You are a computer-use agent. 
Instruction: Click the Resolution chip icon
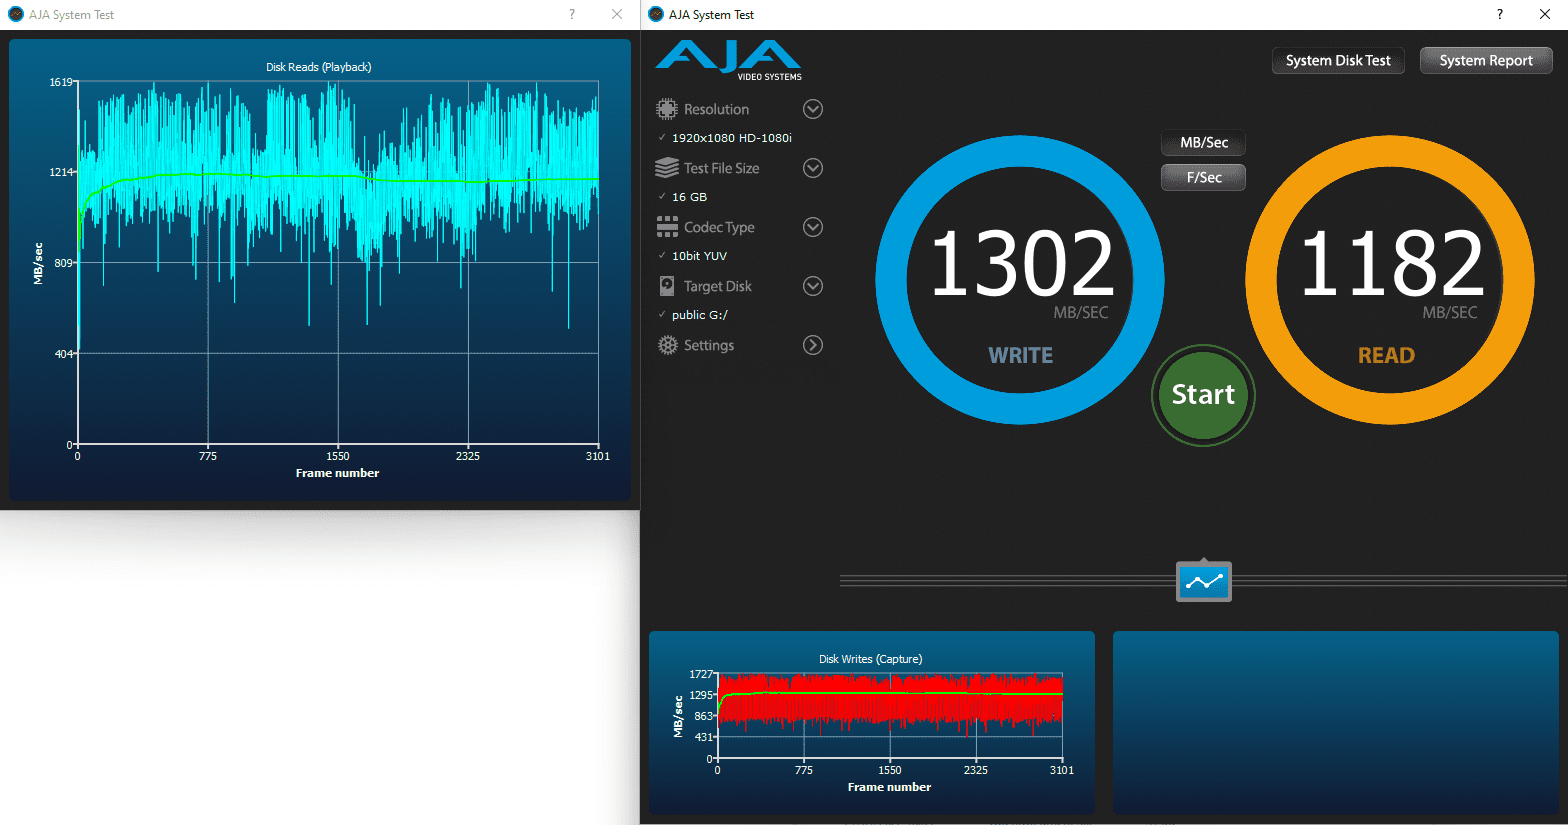(x=667, y=109)
